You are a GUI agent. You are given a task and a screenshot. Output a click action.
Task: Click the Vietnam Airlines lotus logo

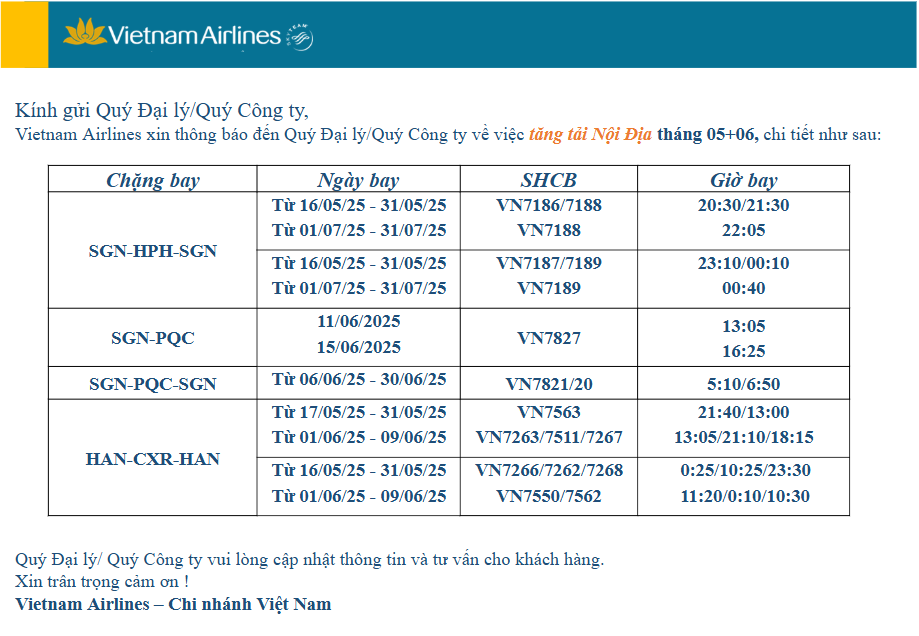(85, 32)
